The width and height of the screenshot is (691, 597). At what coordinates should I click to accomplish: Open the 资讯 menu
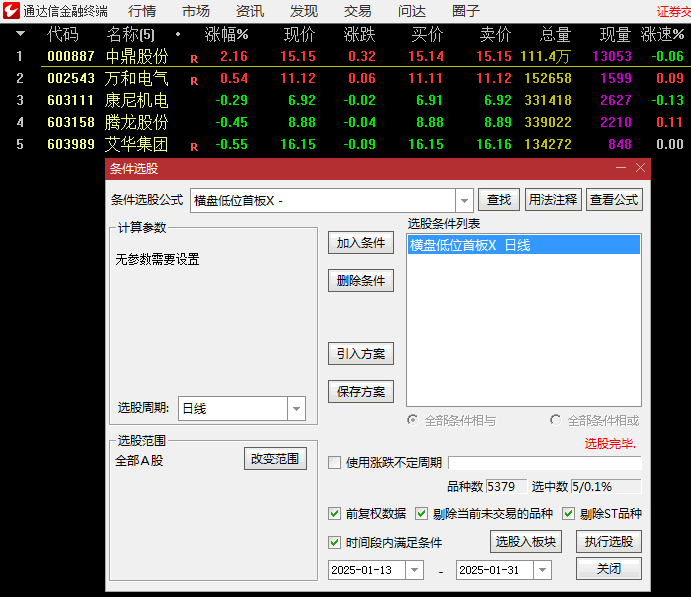point(250,11)
